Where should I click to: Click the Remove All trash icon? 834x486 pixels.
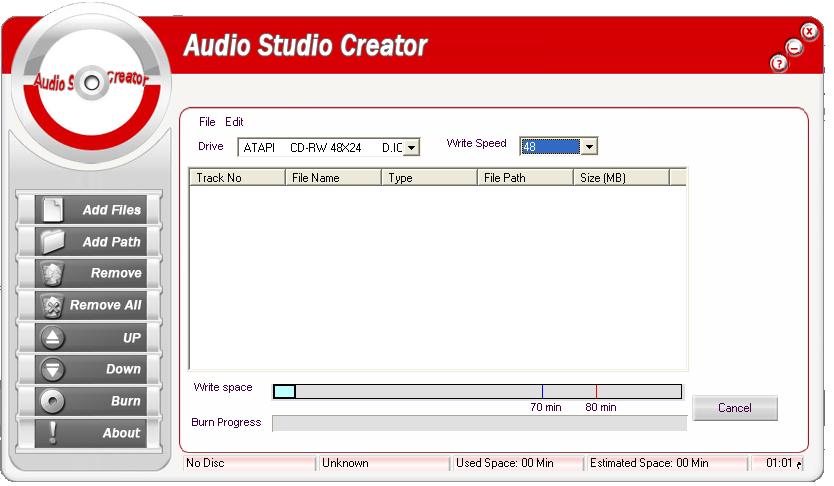[53, 305]
